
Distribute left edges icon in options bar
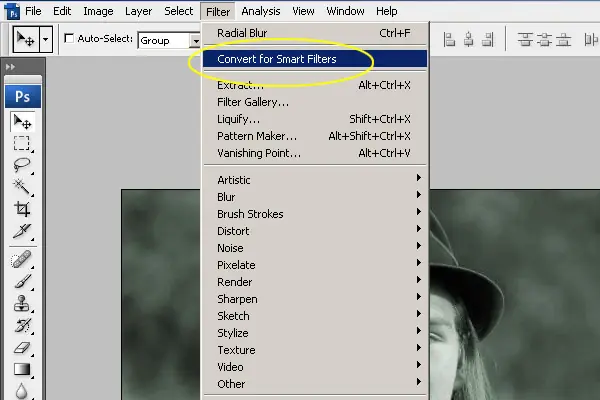coord(591,39)
